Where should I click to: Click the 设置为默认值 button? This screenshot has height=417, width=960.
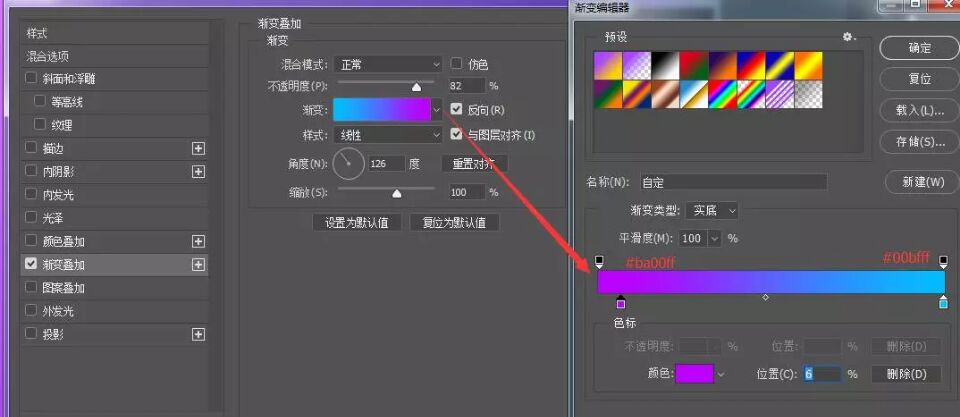[358, 222]
